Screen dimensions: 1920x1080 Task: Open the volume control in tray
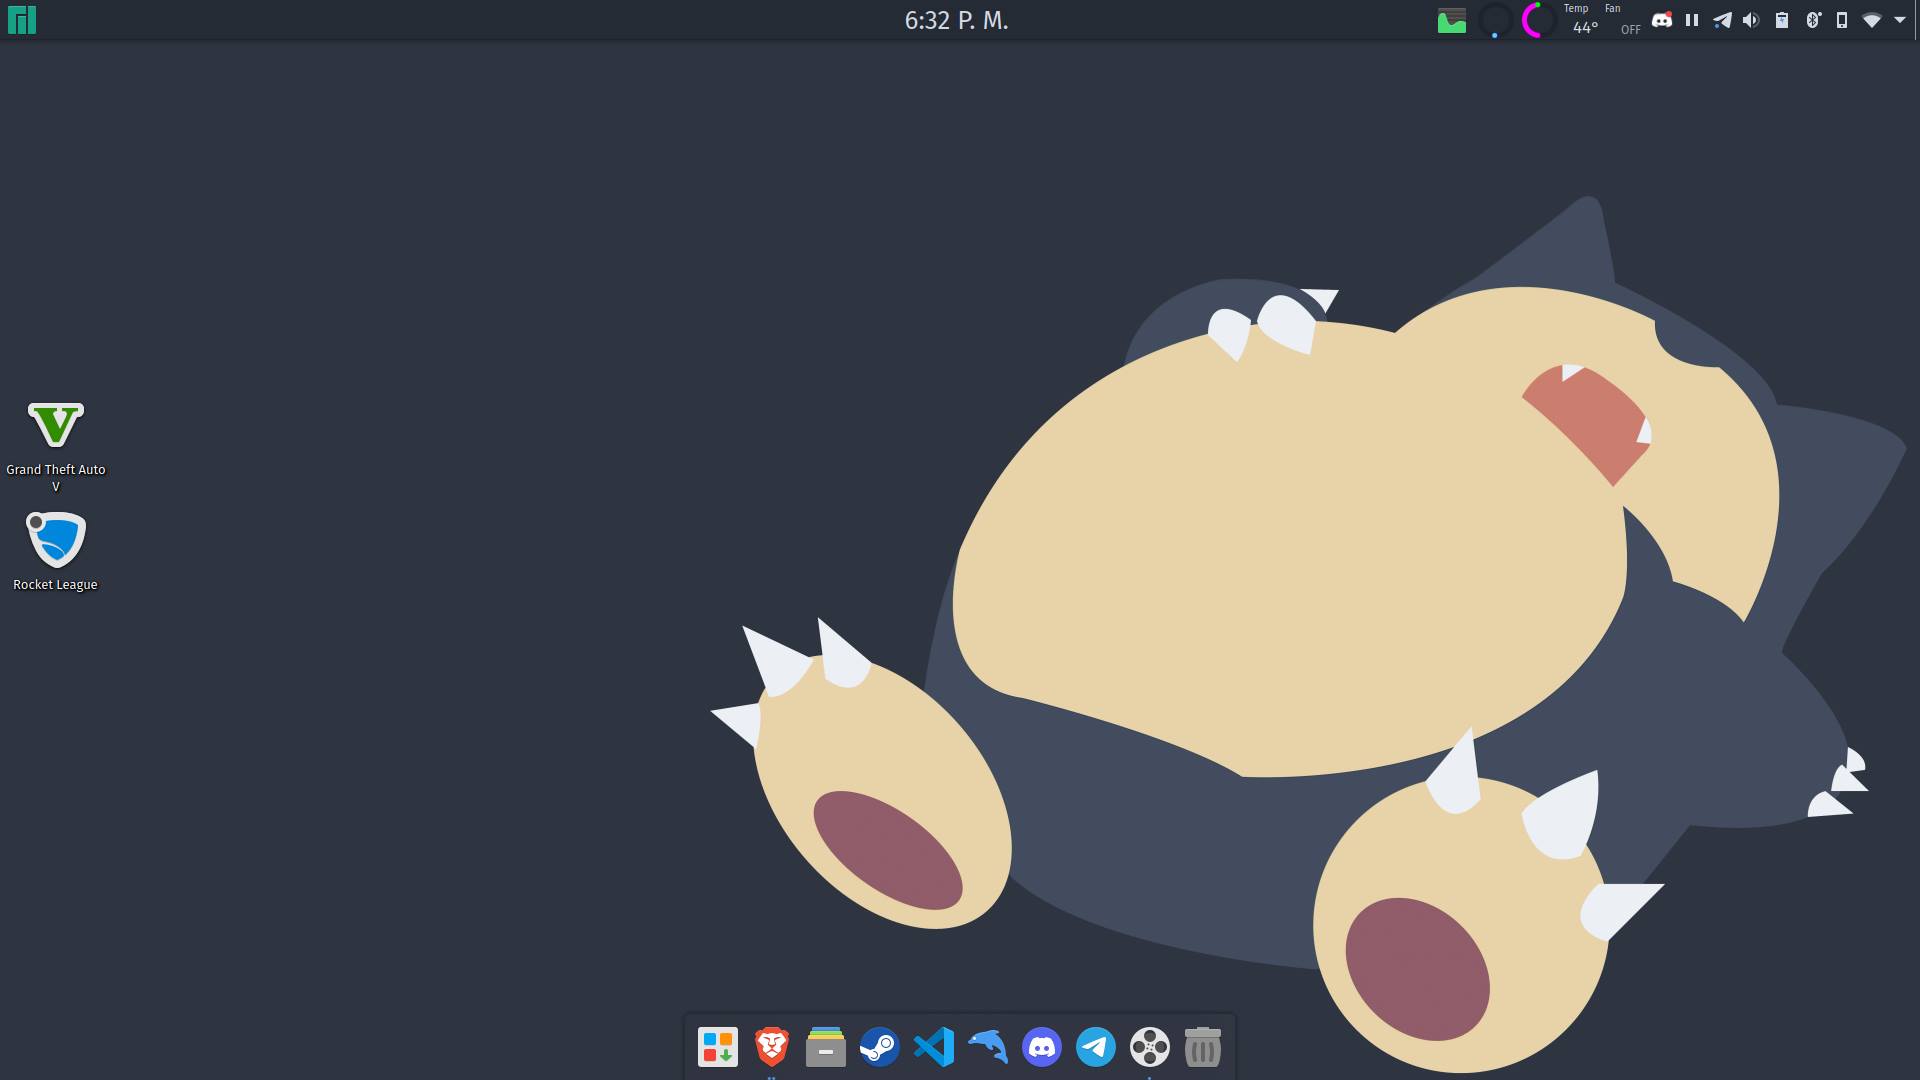tap(1751, 20)
